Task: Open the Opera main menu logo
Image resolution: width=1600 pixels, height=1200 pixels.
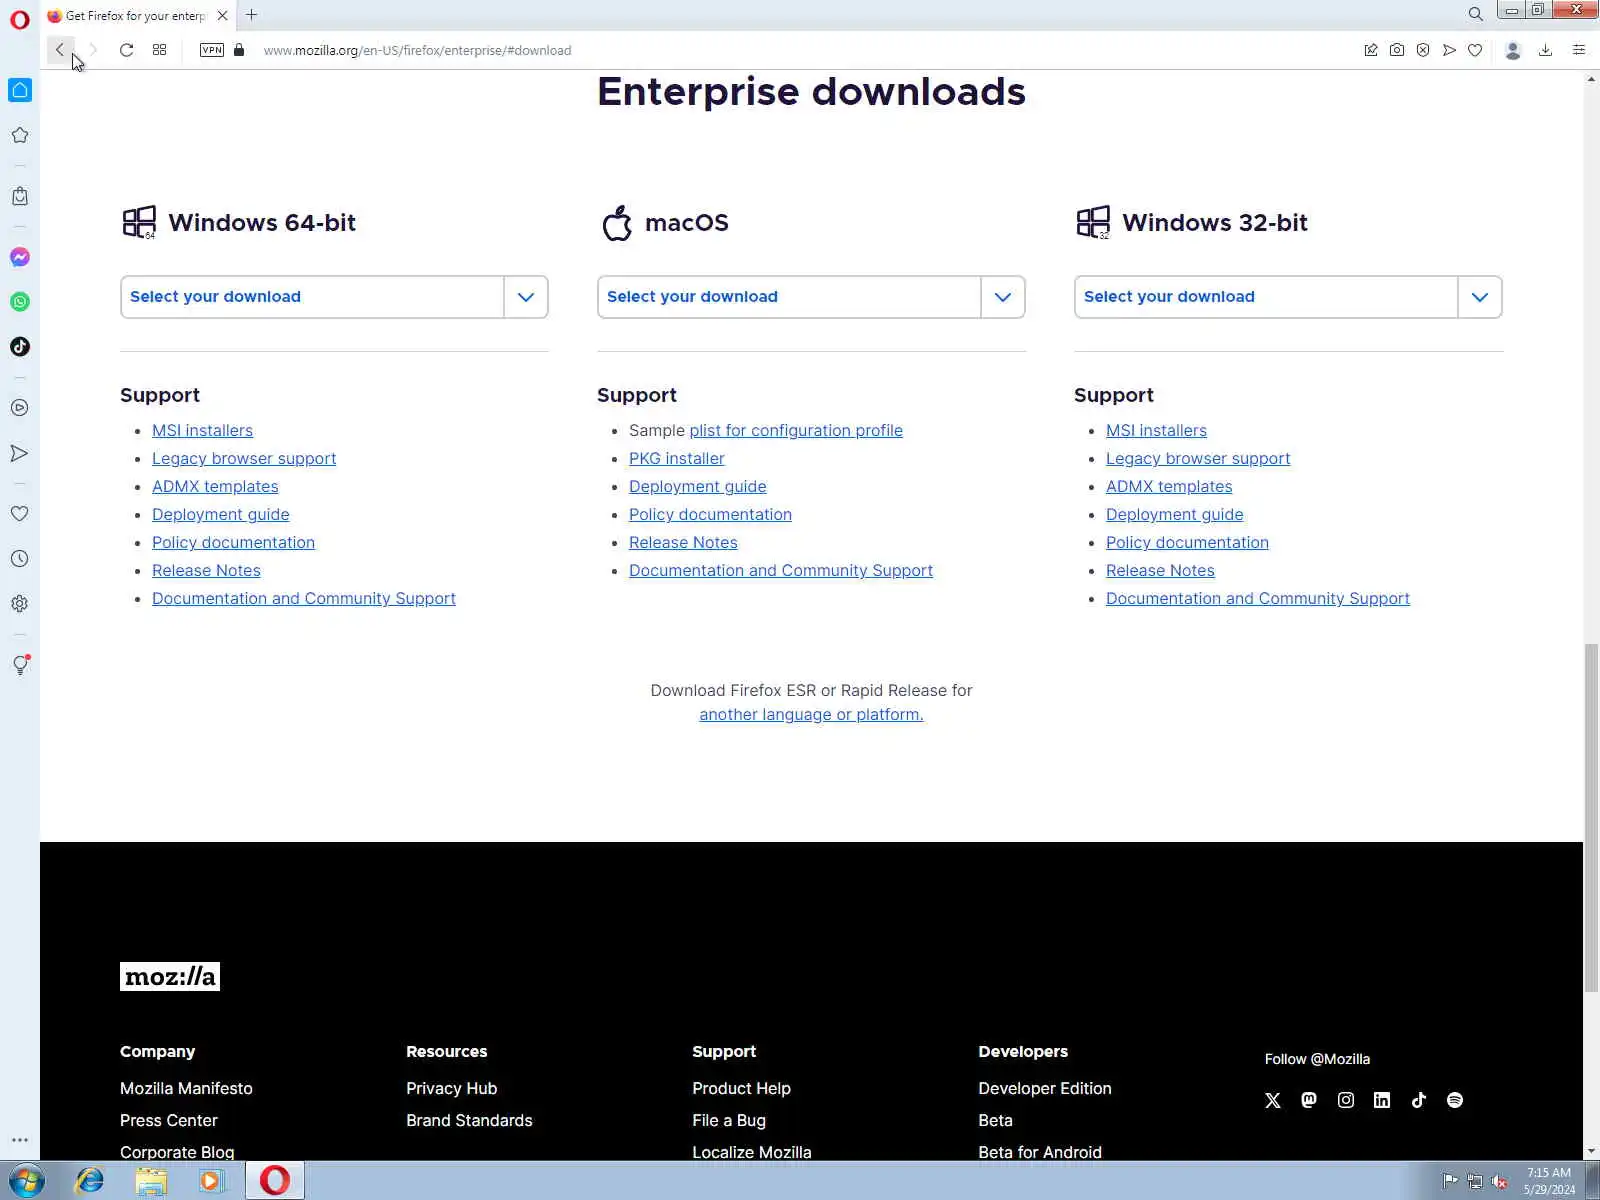Action: pos(19,19)
